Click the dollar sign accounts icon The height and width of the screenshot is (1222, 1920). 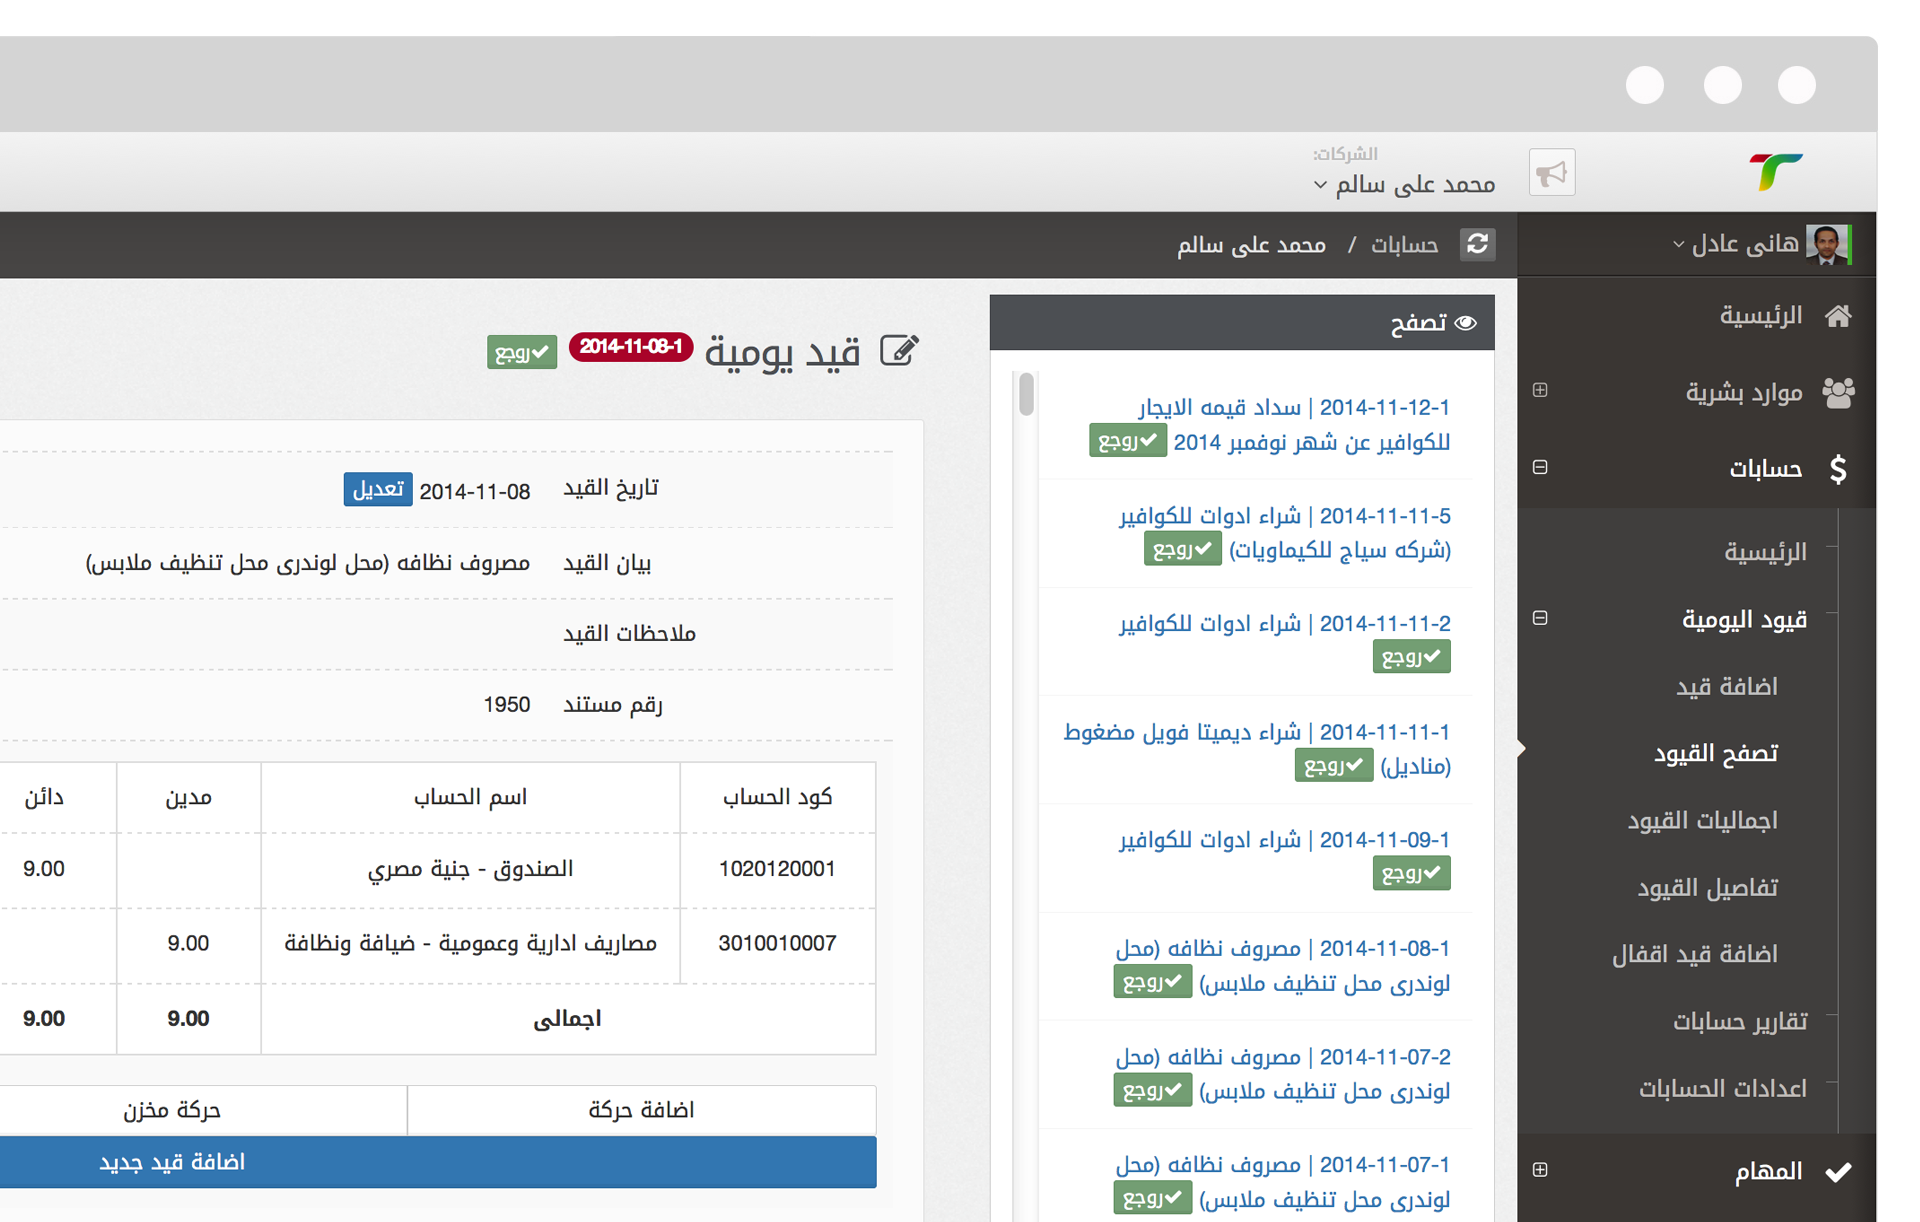click(x=1838, y=468)
